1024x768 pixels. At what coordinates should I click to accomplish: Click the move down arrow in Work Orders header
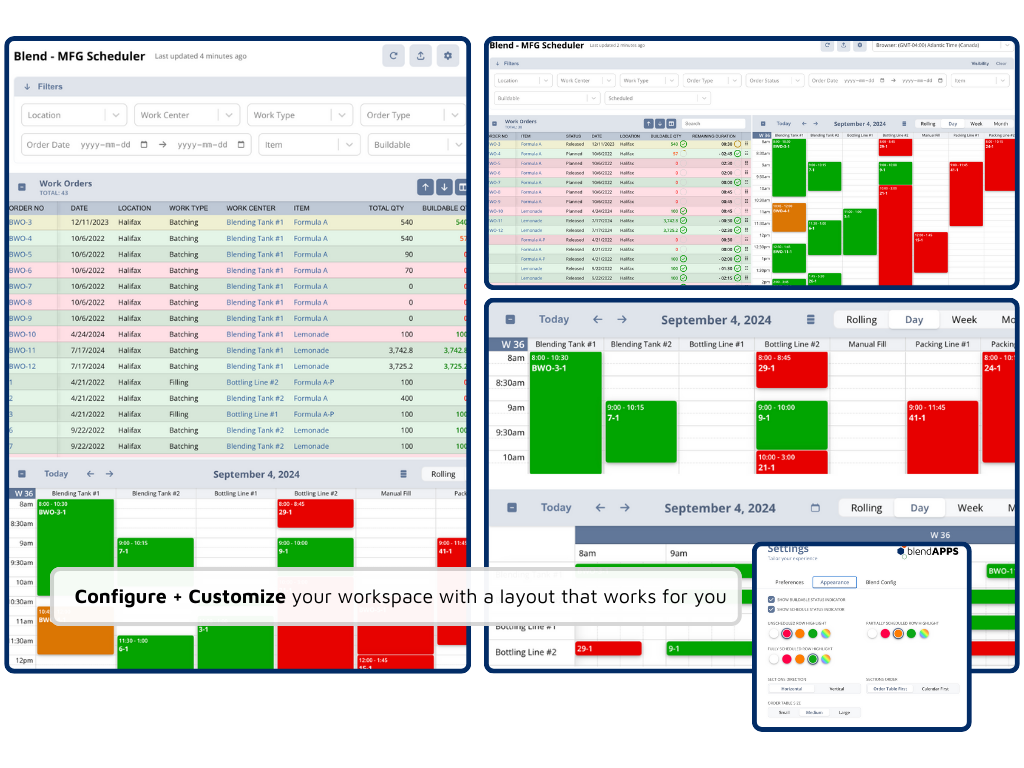tap(444, 187)
